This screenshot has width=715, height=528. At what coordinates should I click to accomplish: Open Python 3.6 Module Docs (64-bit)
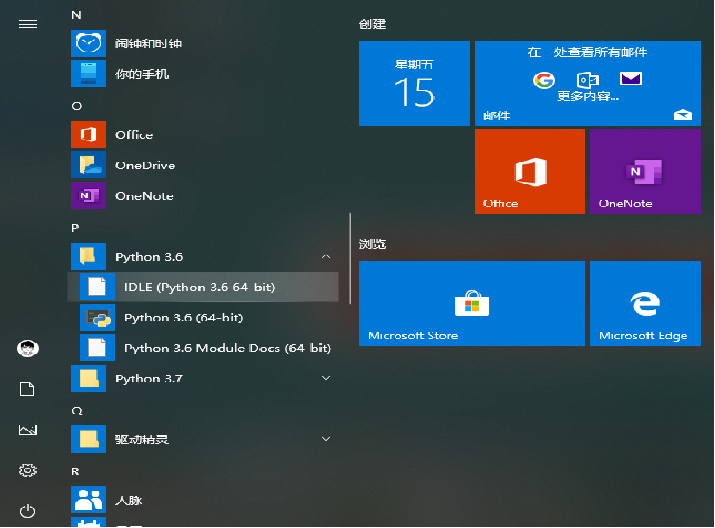point(205,348)
